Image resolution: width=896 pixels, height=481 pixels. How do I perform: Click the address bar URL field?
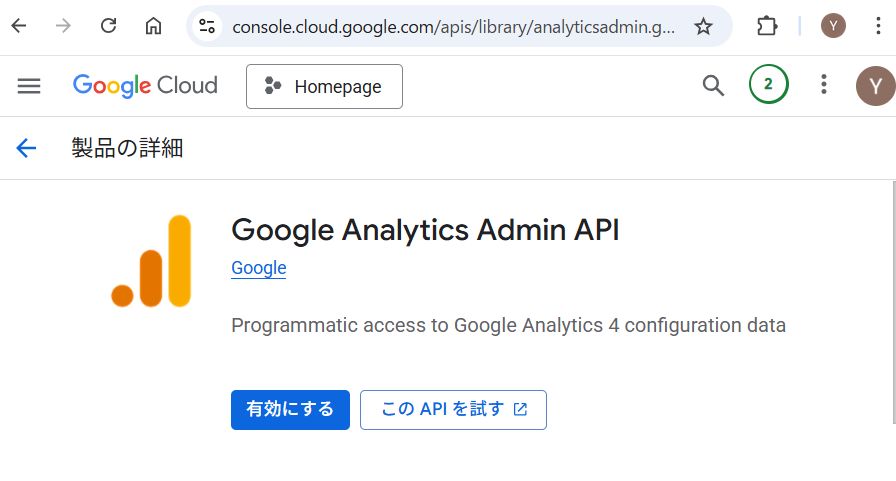pos(453,26)
